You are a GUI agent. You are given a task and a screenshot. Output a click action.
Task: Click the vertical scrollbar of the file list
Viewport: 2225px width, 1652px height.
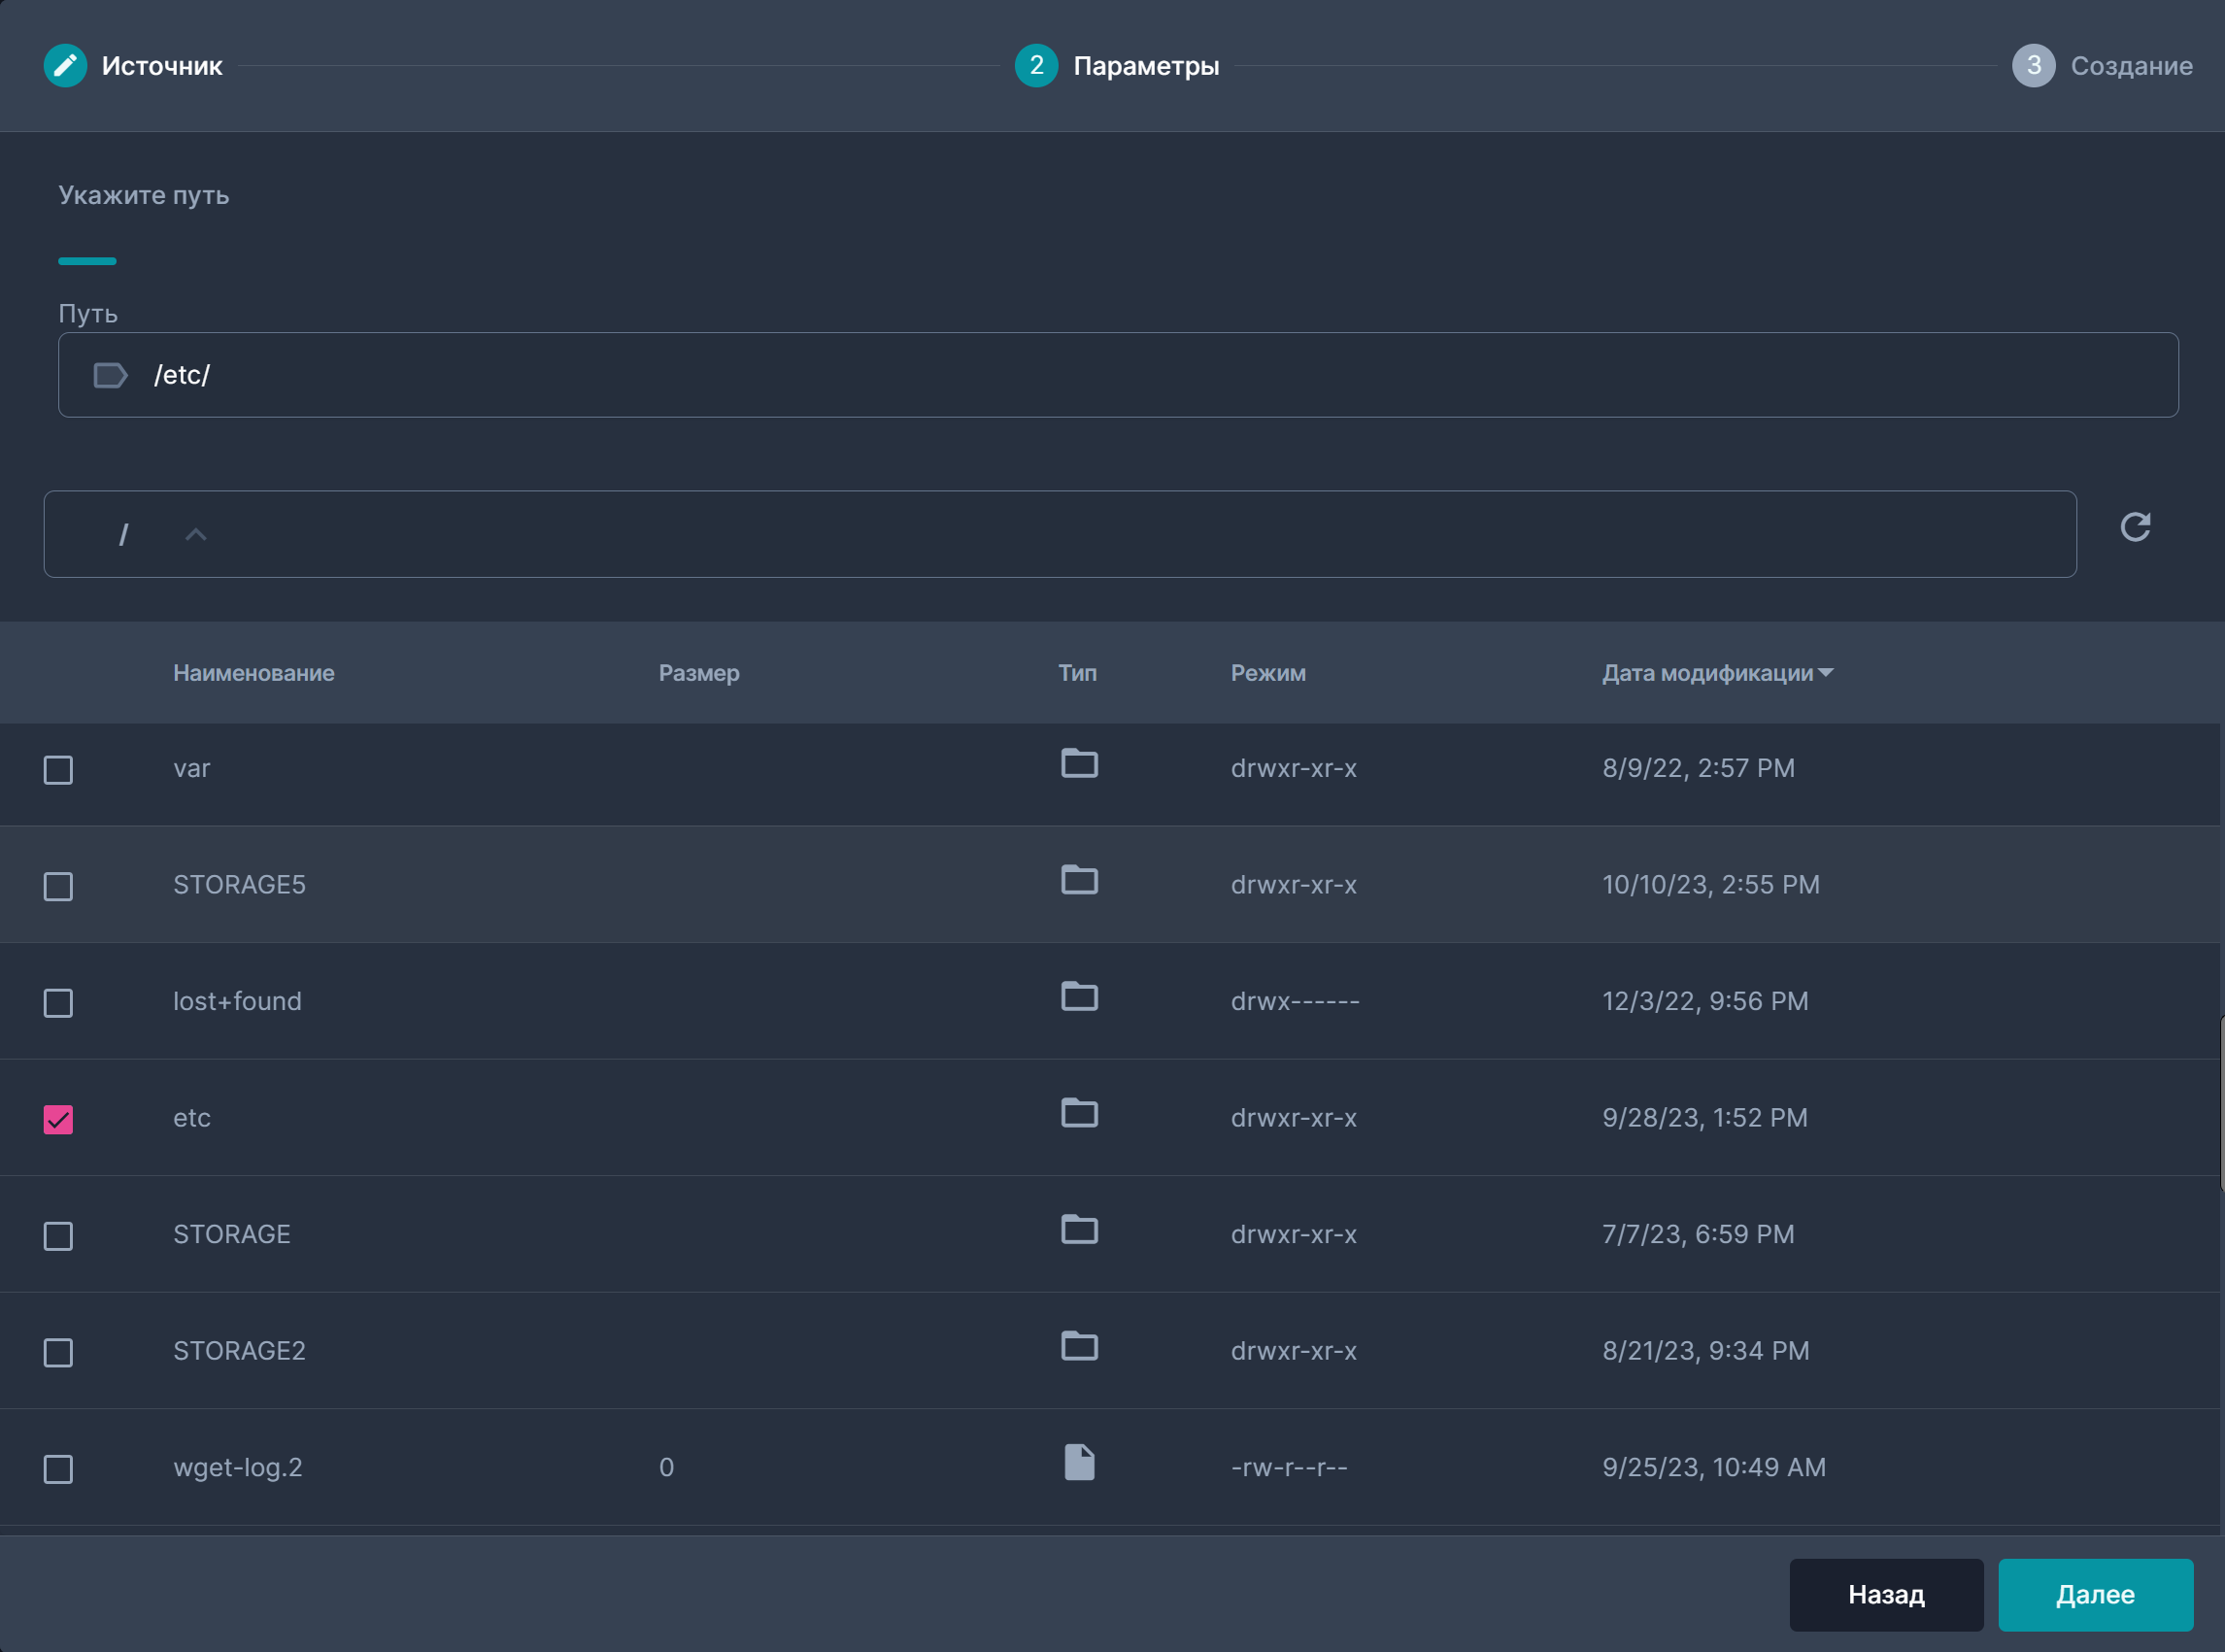click(x=2220, y=1103)
